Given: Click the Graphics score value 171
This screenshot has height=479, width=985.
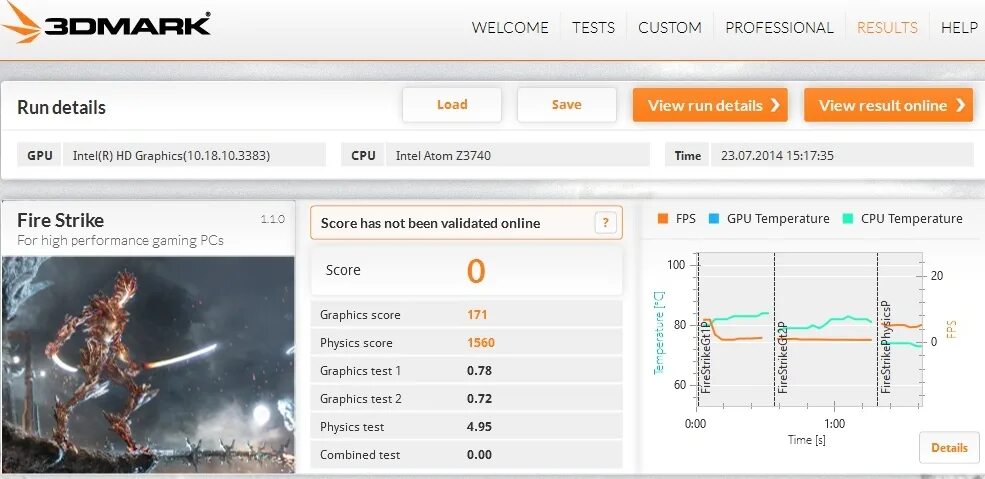Looking at the screenshot, I should click(477, 315).
